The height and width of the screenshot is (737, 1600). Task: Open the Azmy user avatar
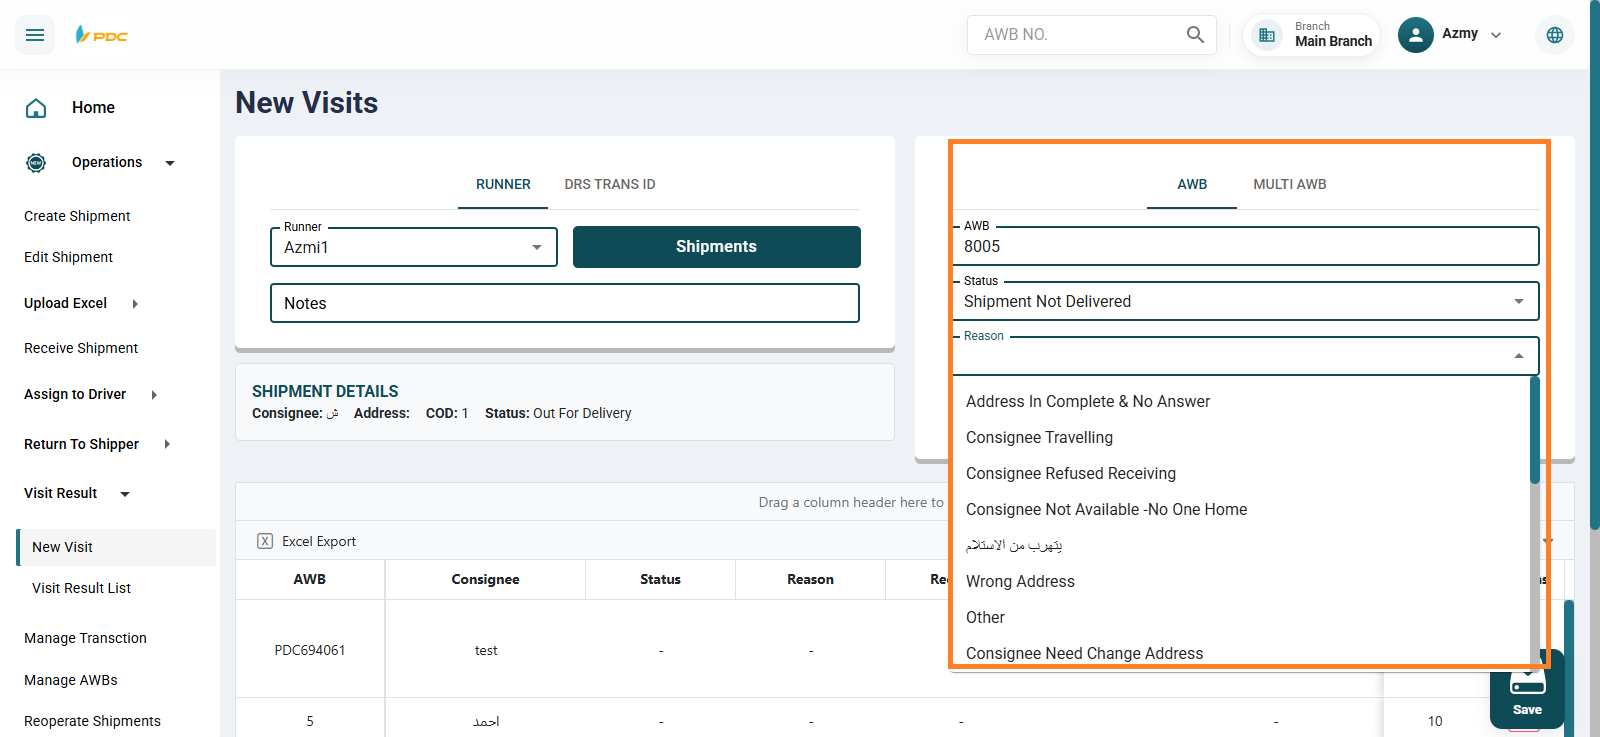coord(1415,35)
